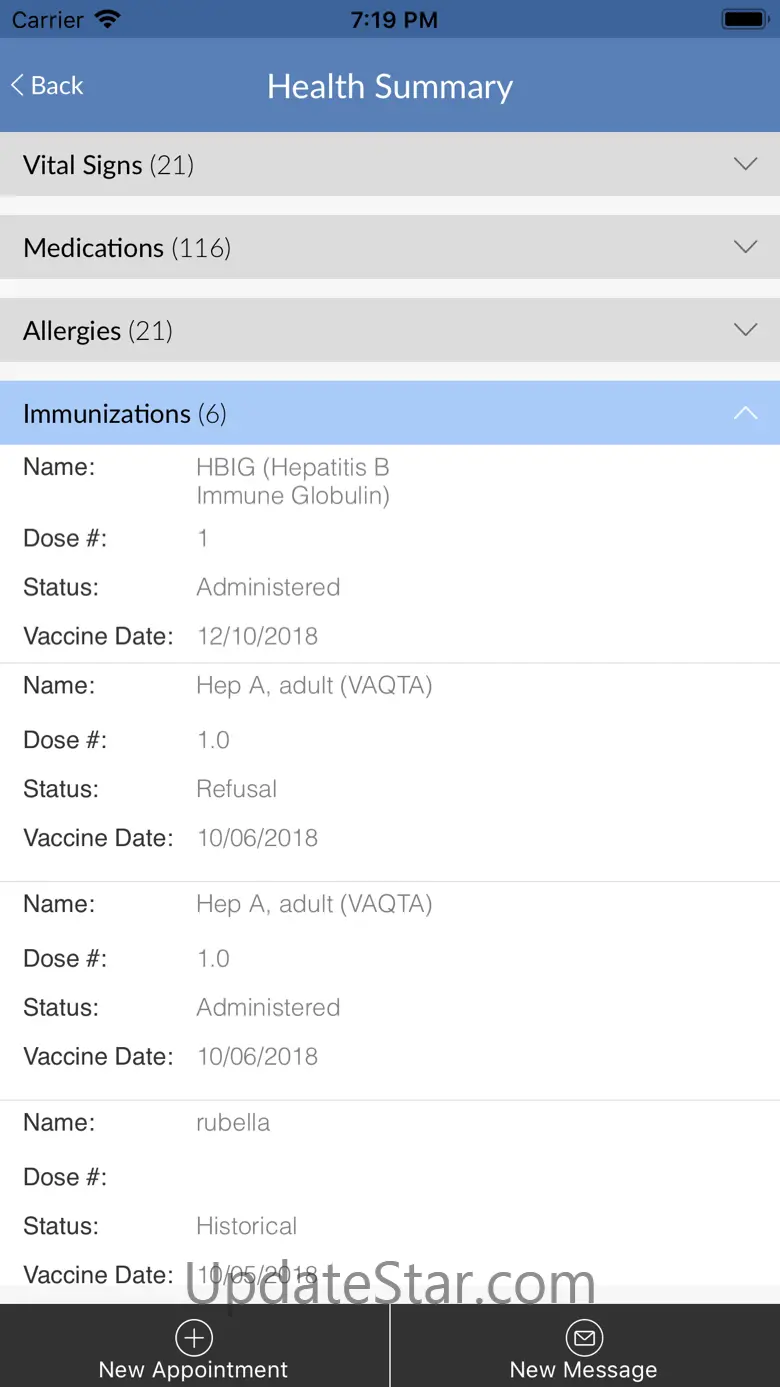Tap New Appointment button label
This screenshot has height=1387, width=780.
coord(193,1370)
